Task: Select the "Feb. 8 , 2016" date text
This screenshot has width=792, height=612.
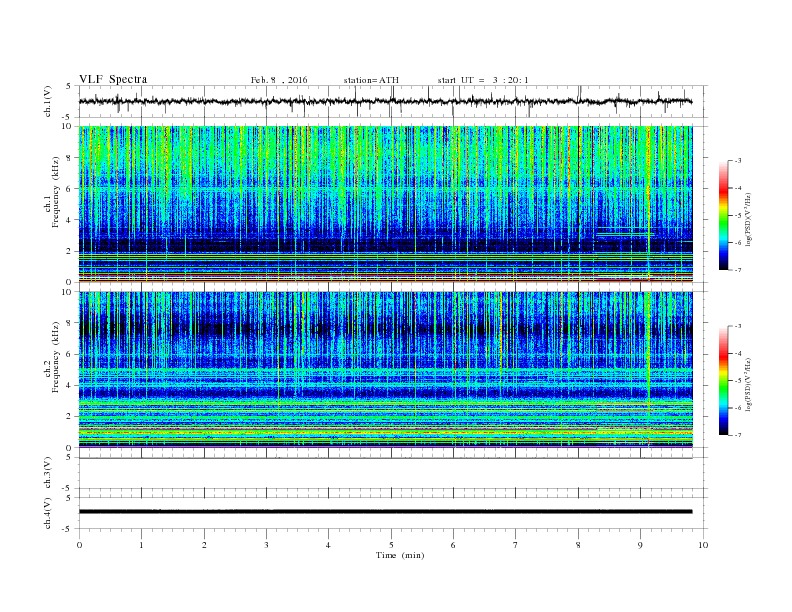Action: pyautogui.click(x=279, y=80)
